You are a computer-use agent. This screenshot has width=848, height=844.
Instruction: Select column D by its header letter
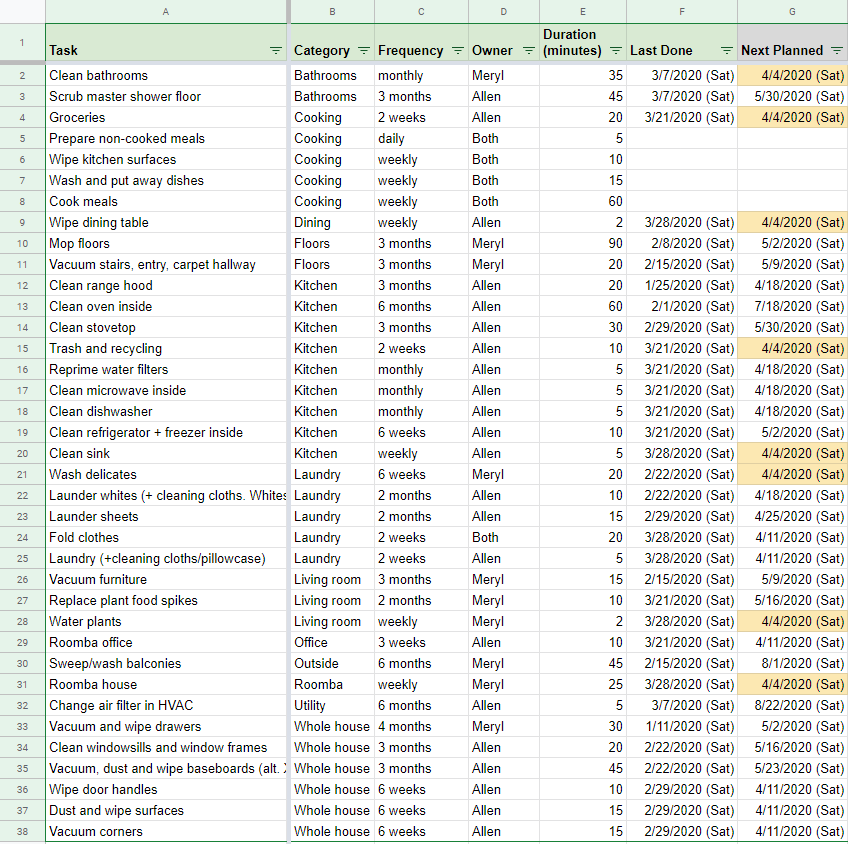[x=503, y=11]
